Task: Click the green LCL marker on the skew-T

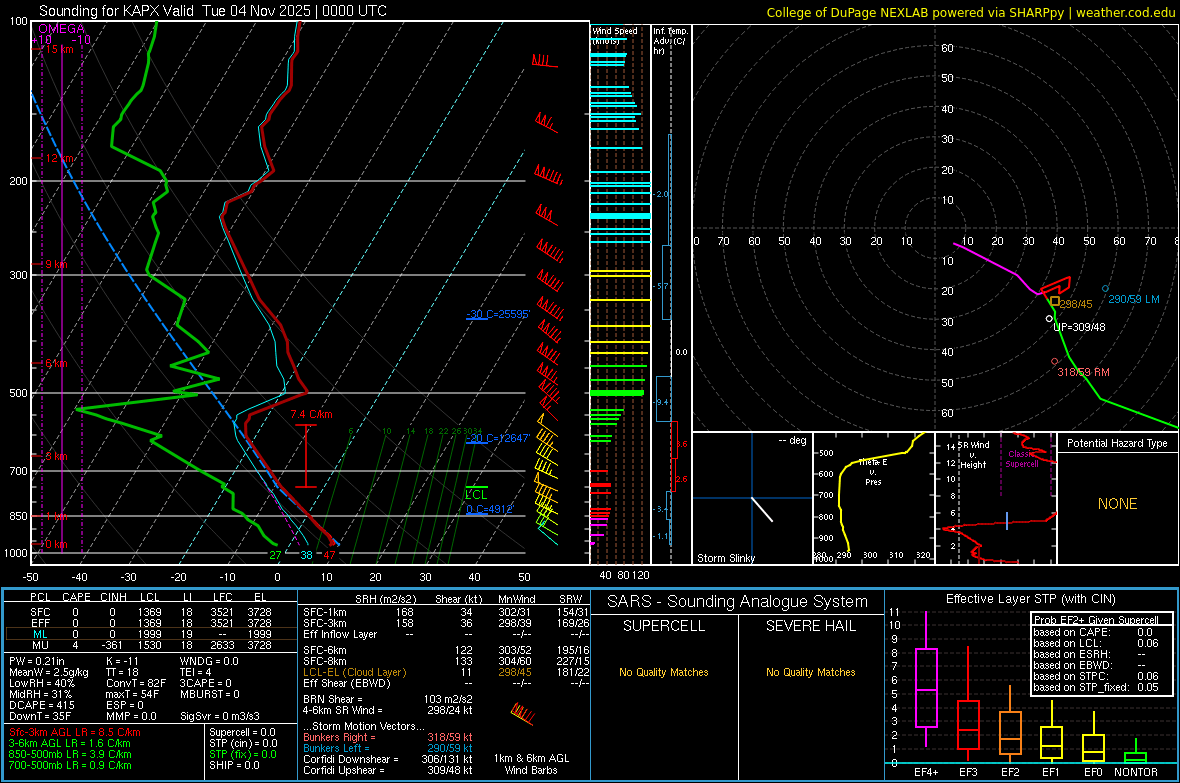Action: (476, 493)
